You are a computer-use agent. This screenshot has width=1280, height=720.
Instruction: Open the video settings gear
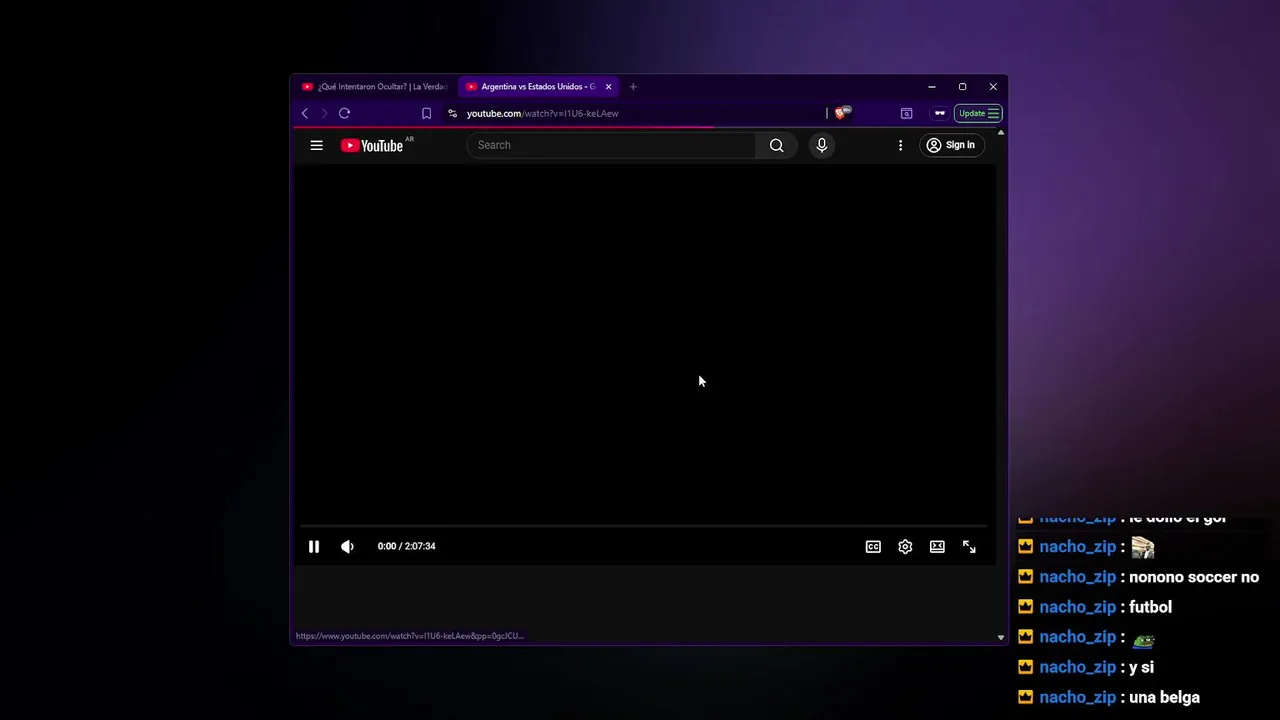[905, 546]
